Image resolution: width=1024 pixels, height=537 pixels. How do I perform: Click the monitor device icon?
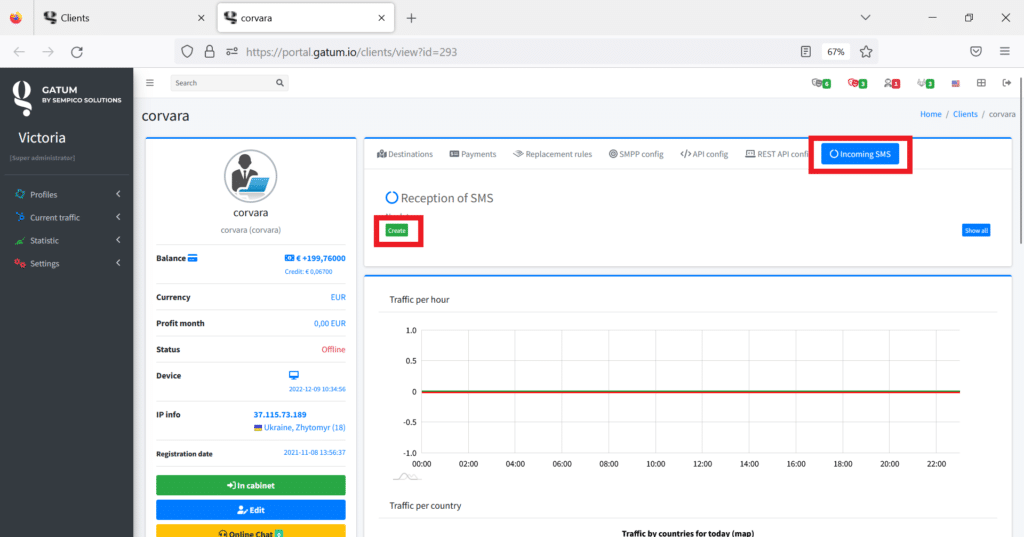click(294, 375)
